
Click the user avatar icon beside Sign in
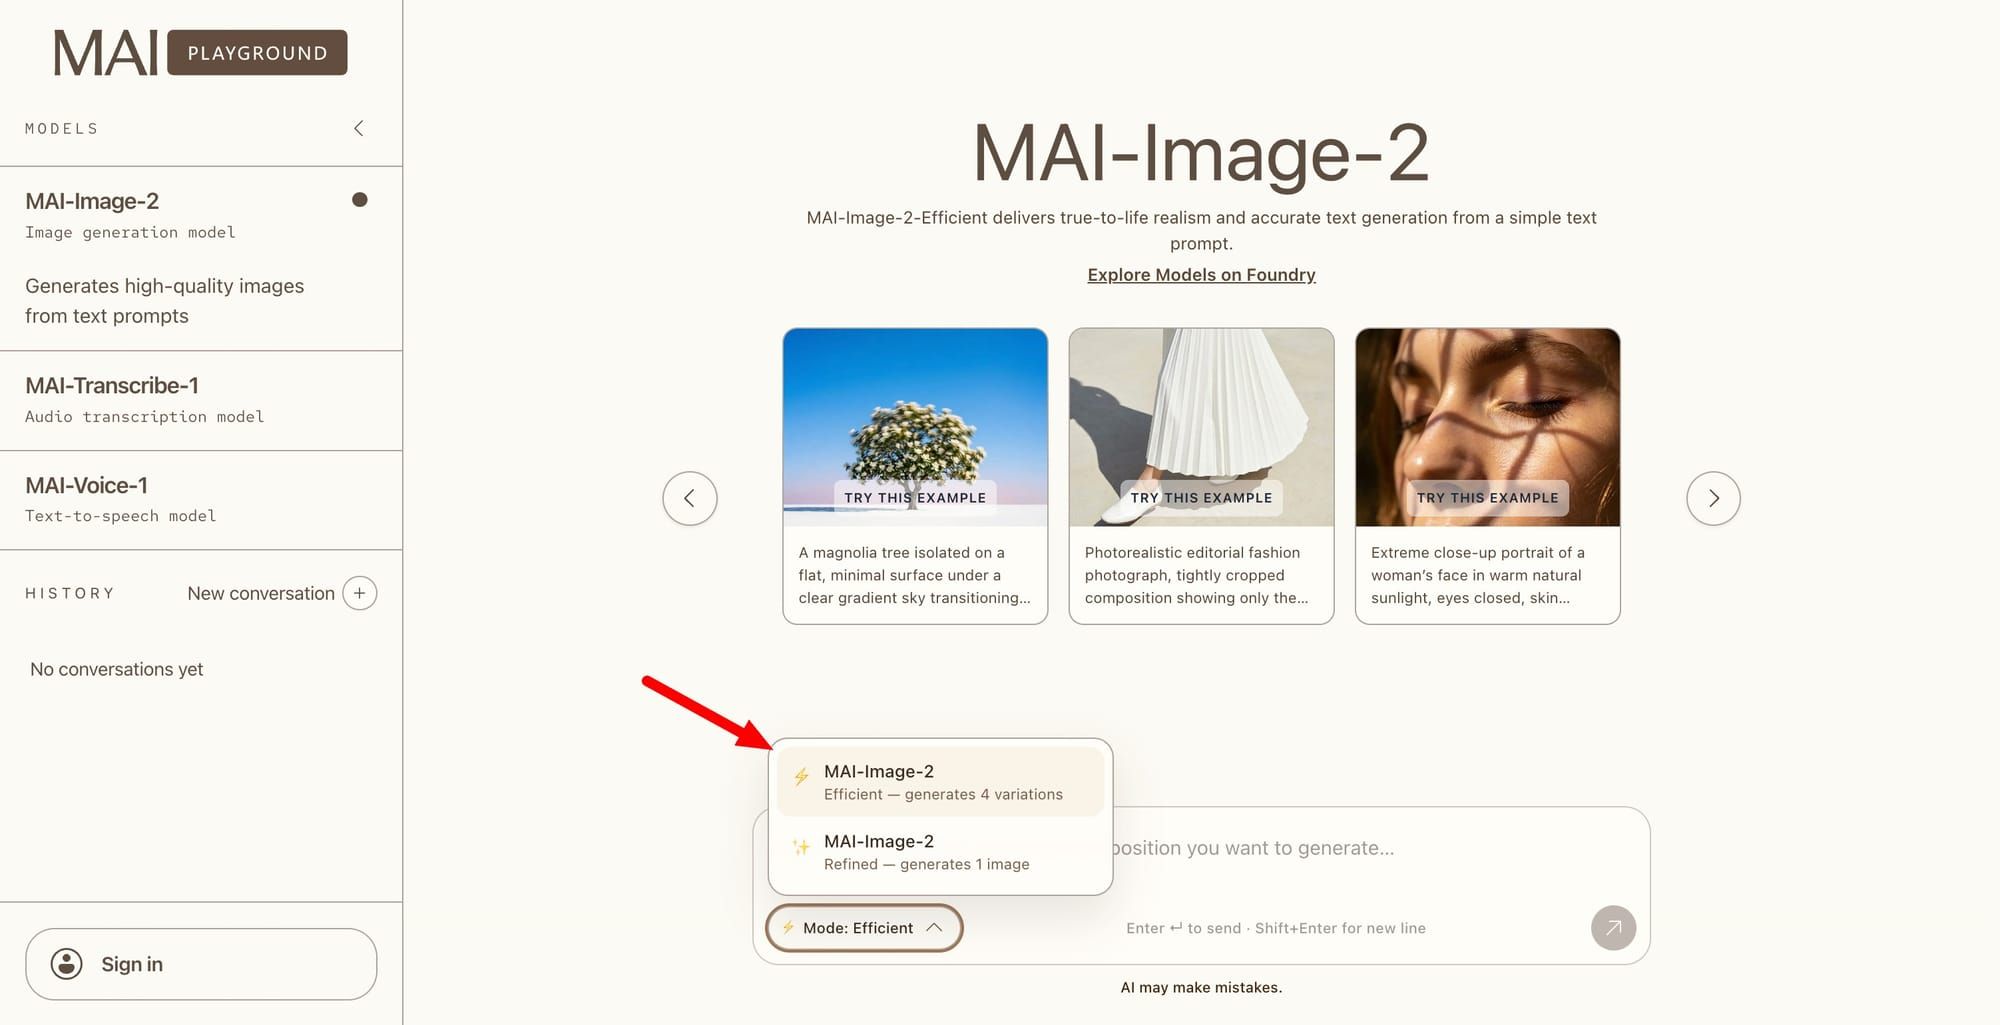pos(67,964)
